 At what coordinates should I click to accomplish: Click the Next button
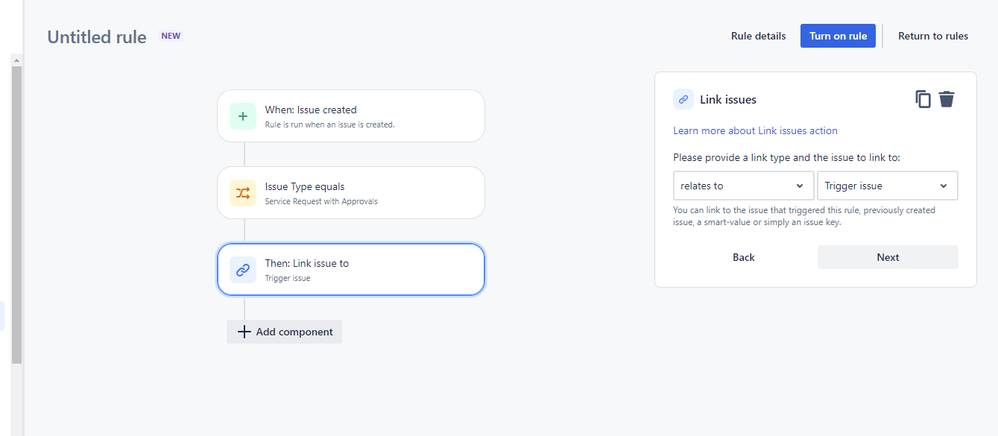[887, 257]
